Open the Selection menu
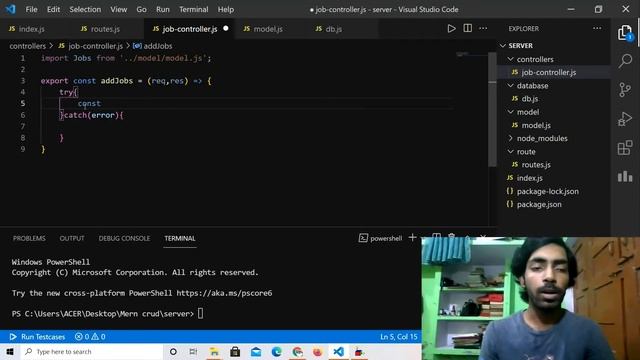Image resolution: width=640 pixels, height=360 pixels. (85, 9)
